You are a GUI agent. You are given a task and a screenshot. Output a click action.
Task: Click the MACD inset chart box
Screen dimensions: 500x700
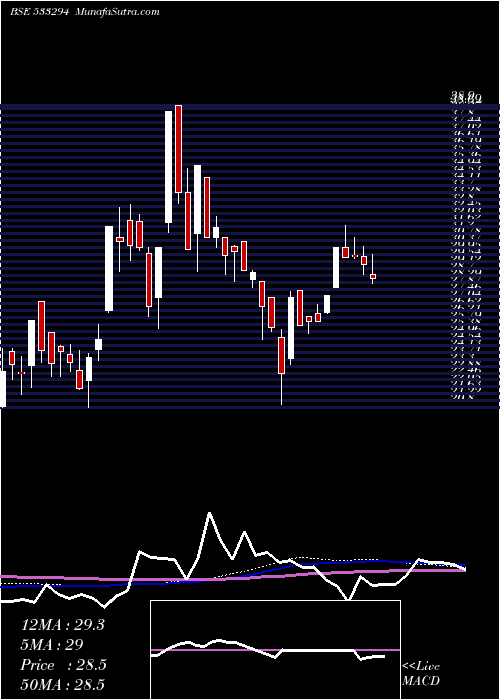(x=275, y=650)
